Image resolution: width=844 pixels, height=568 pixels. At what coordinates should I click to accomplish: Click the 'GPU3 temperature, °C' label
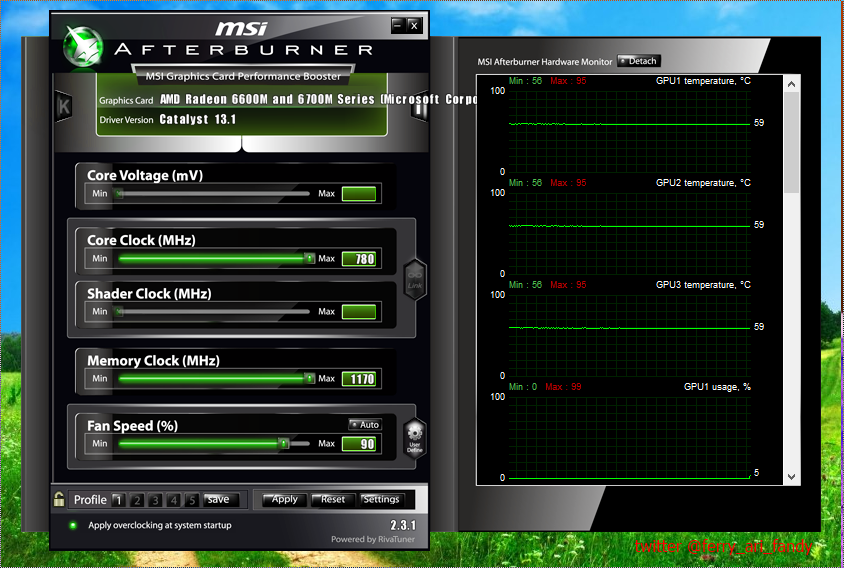tap(703, 285)
